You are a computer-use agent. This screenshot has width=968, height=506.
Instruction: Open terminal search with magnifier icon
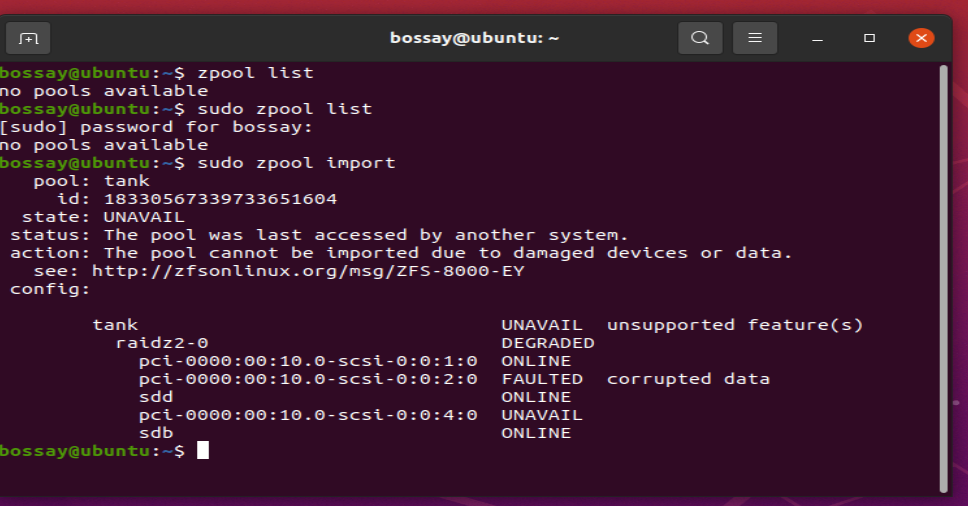coord(700,38)
